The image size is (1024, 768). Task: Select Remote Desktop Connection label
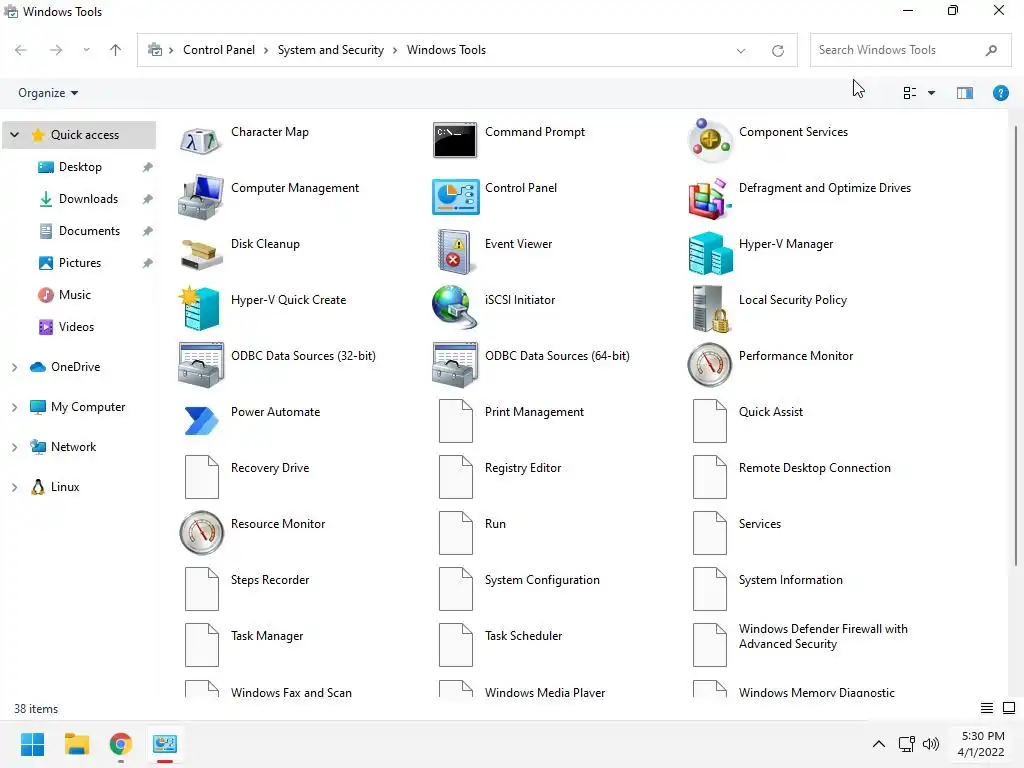pyautogui.click(x=814, y=468)
